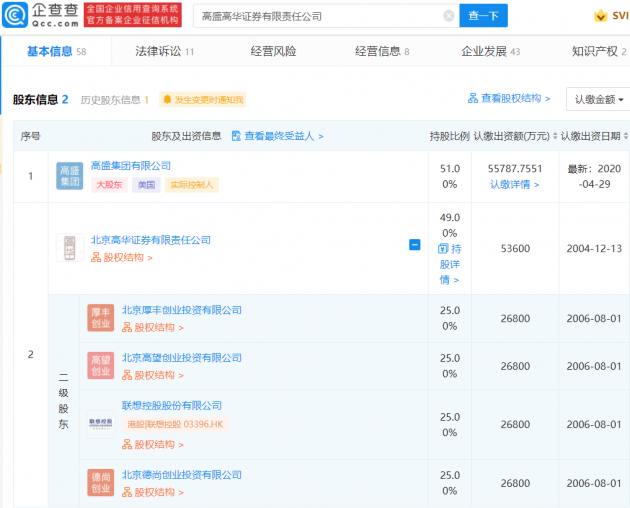Open the 经营风险 tab

[273, 51]
